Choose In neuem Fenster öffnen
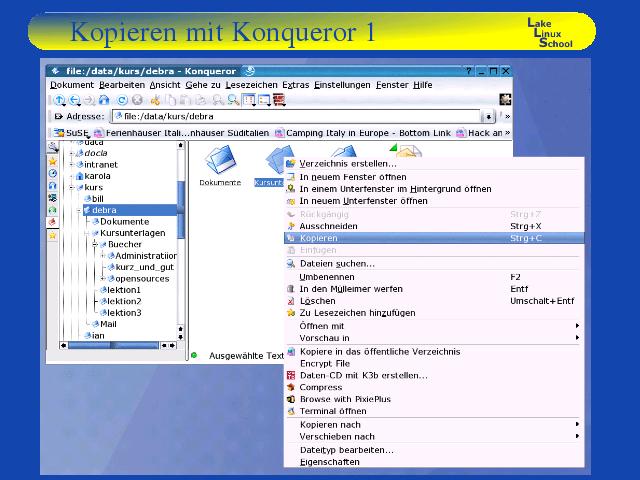Viewport: 640px width, 480px height. click(x=434, y=177)
